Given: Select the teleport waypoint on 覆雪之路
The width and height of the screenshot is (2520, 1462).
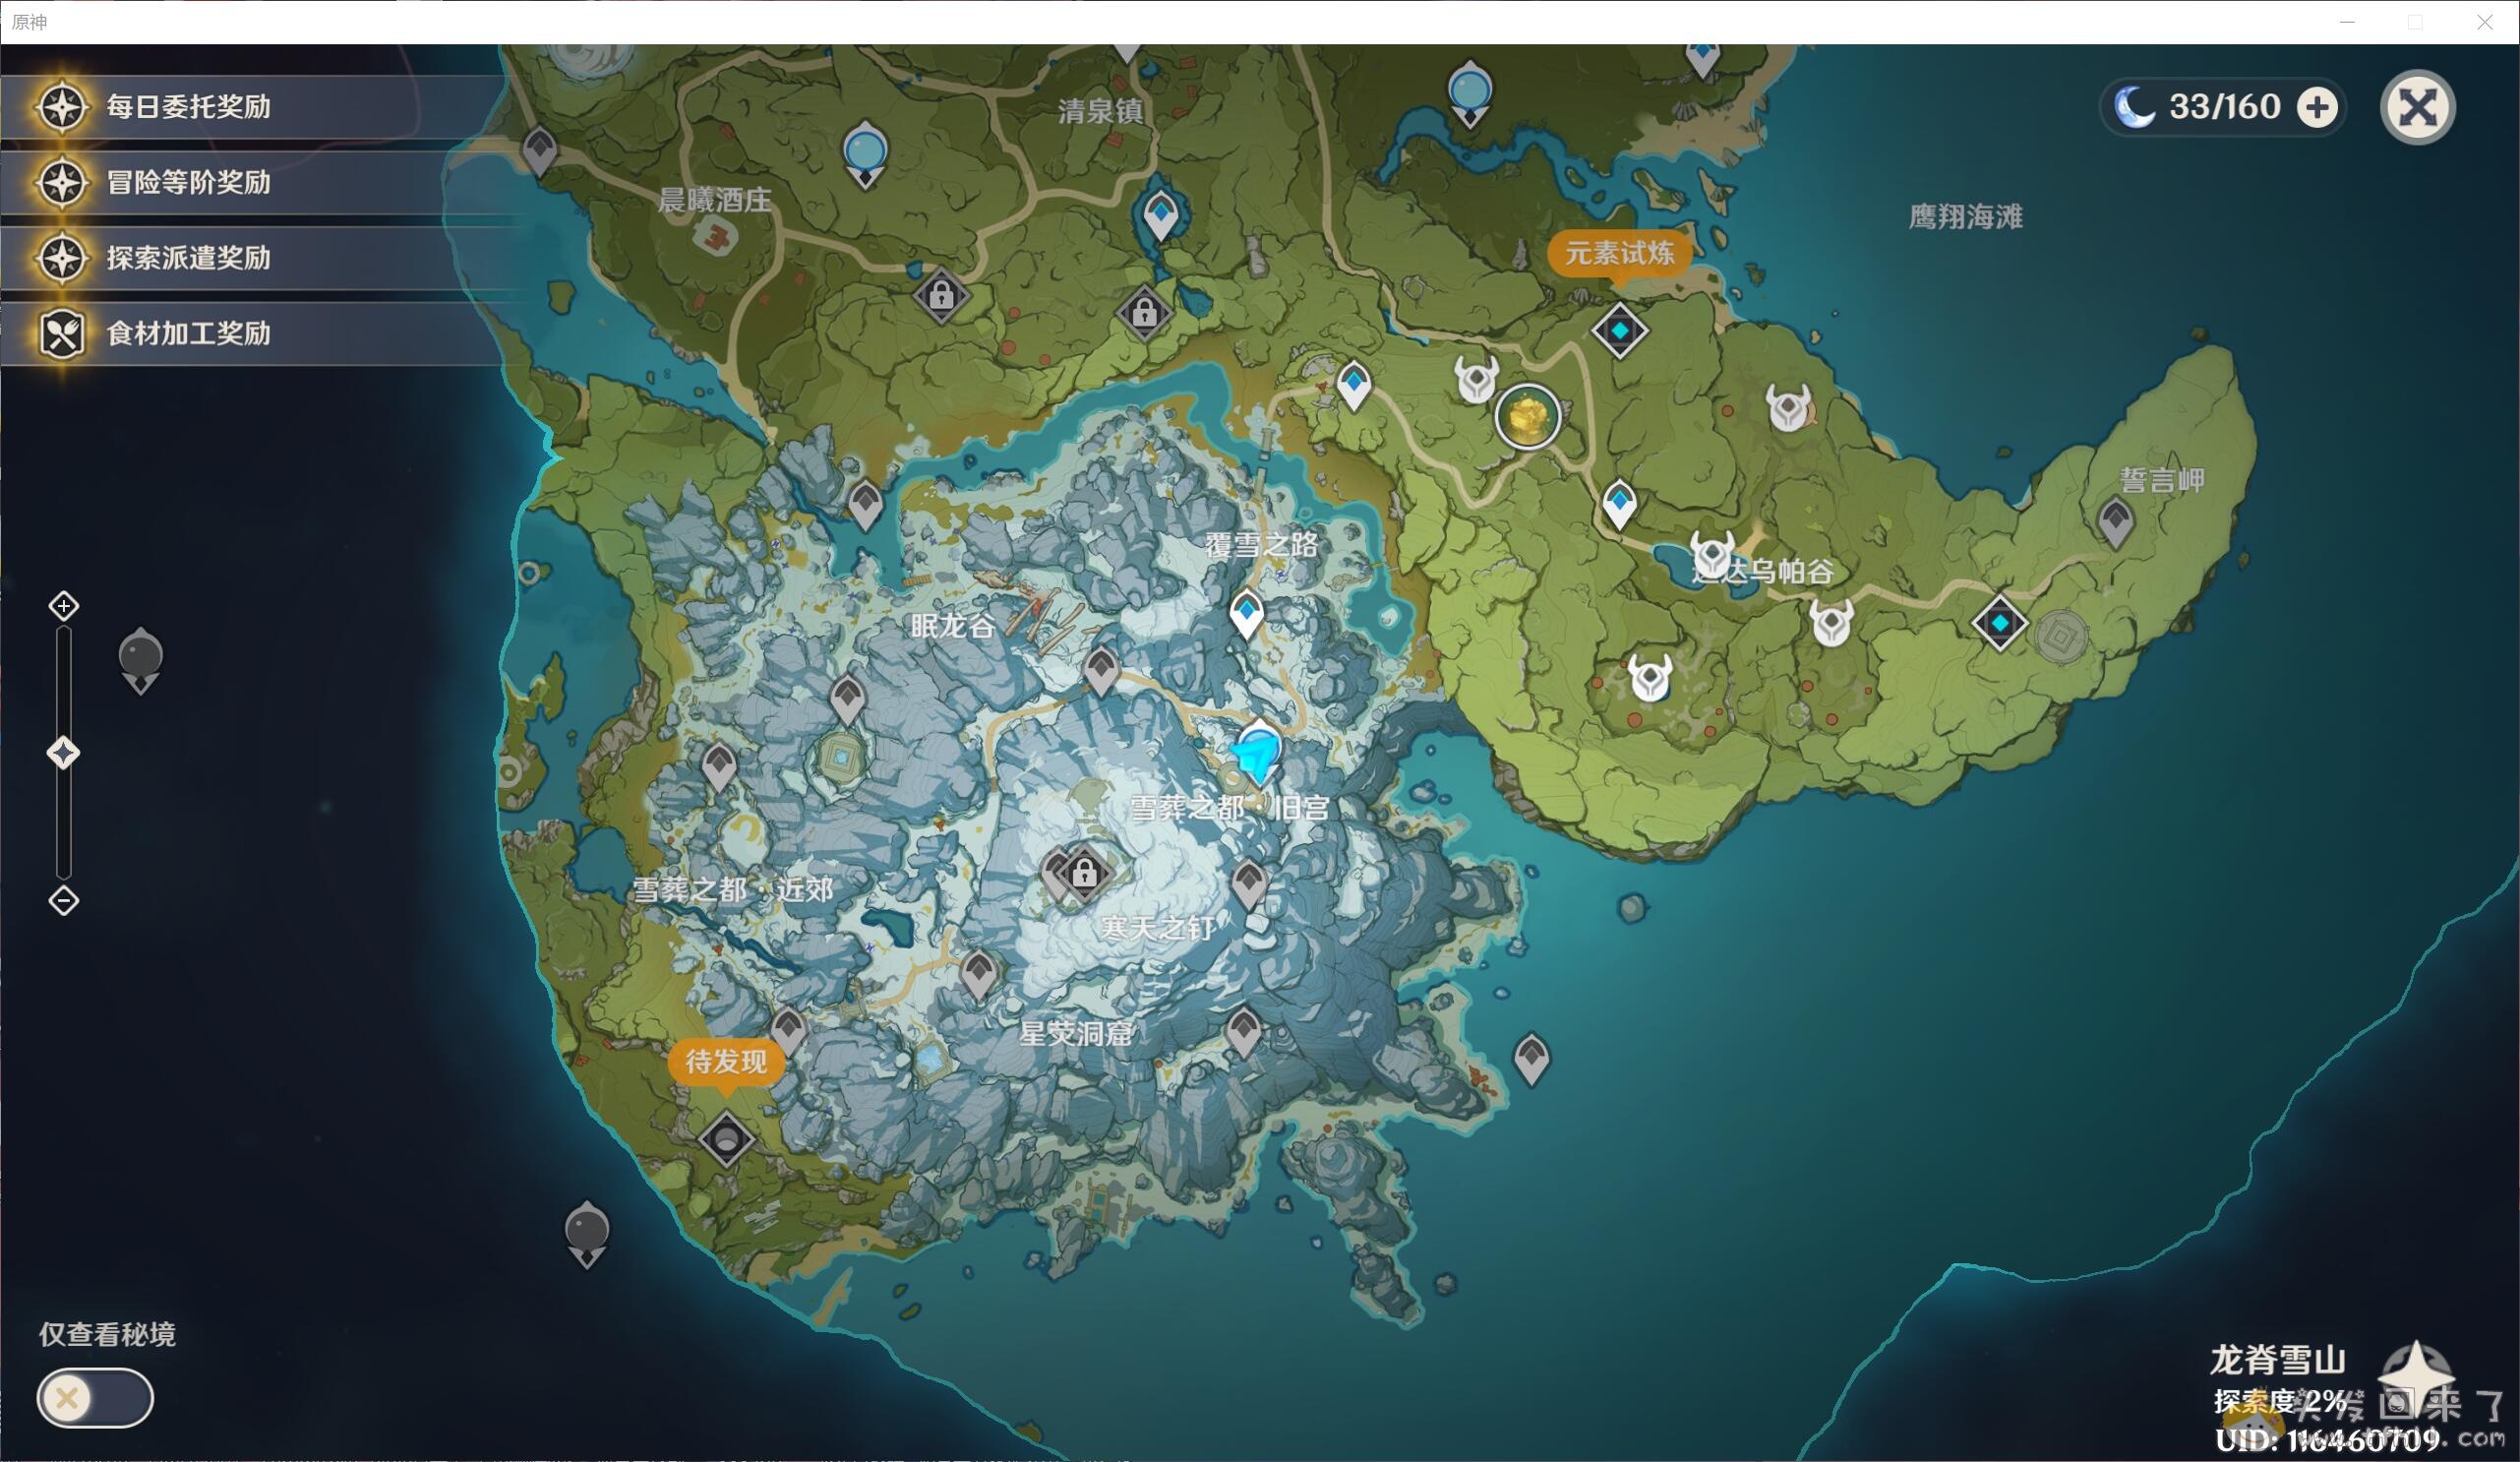Looking at the screenshot, I should (1246, 614).
